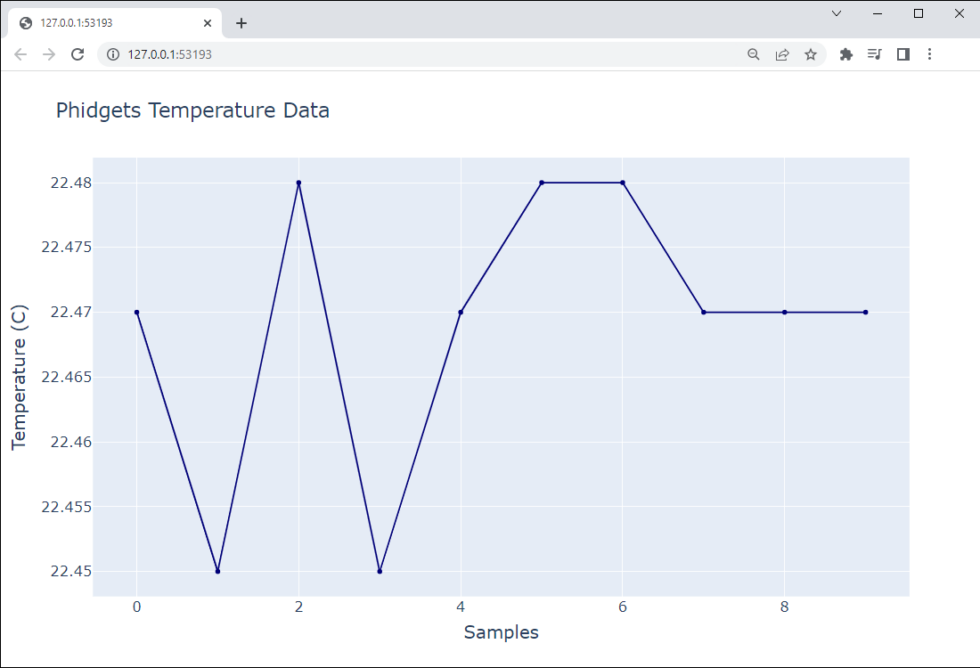Image resolution: width=980 pixels, height=668 pixels.
Task: Click the Temperature (C) axis label
Action: 22,373
